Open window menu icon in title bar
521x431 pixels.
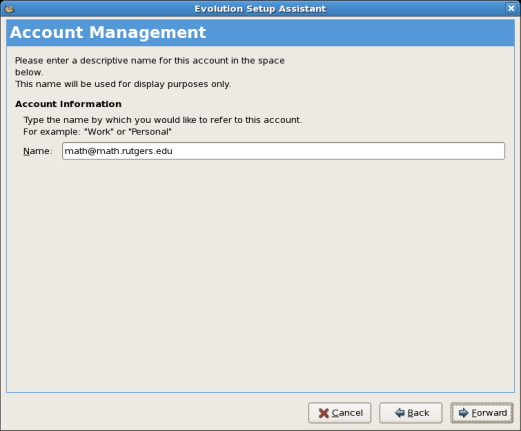9,8
